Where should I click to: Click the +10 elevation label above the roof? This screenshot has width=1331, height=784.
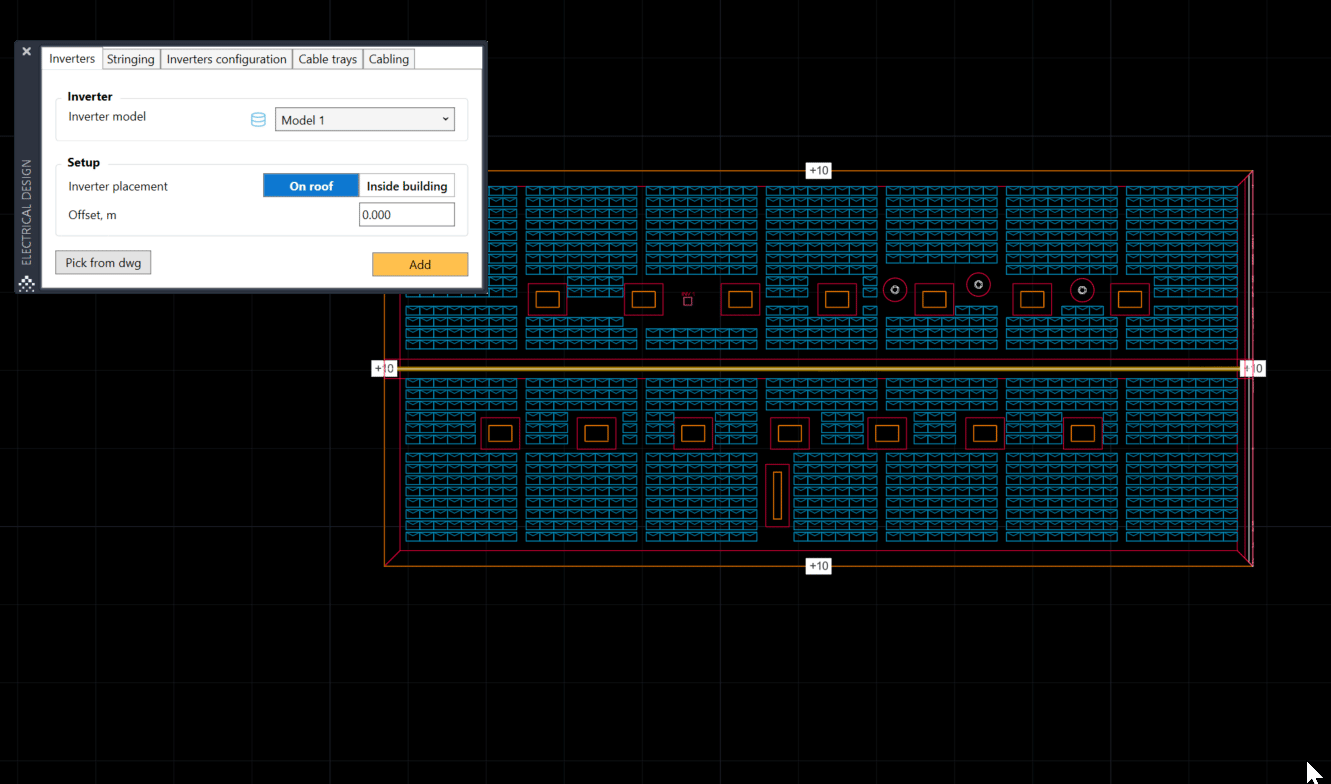tap(818, 170)
